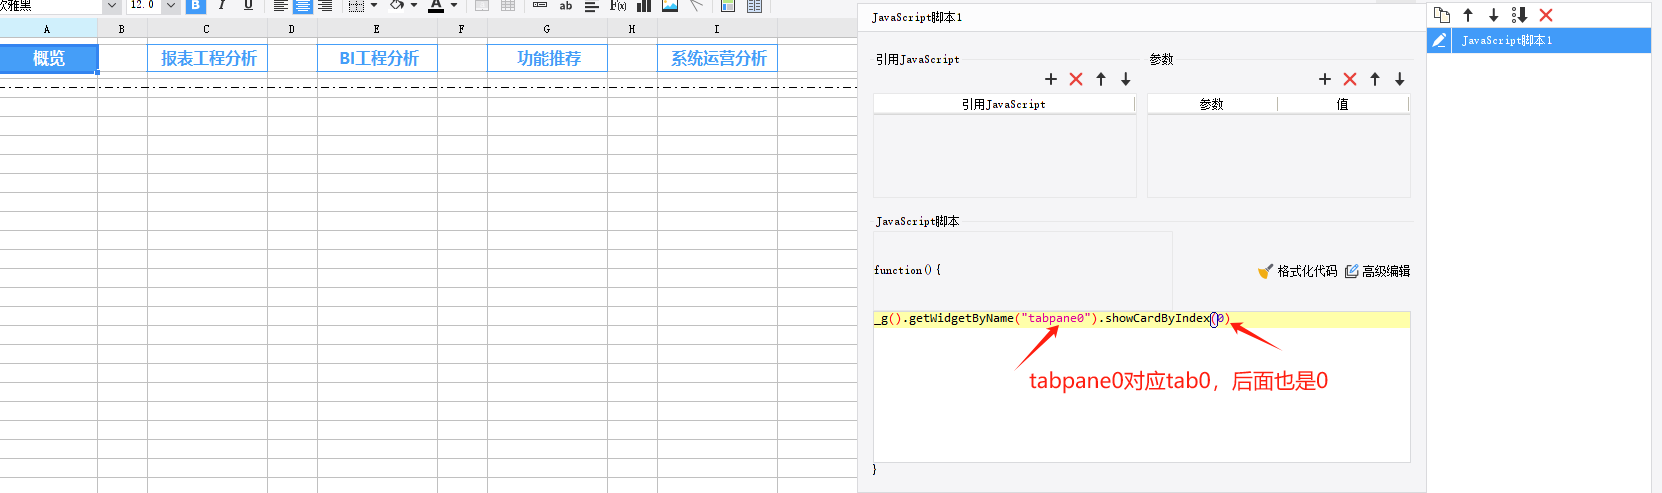
Task: Delete referenced JavaScript entry
Action: click(x=1076, y=79)
